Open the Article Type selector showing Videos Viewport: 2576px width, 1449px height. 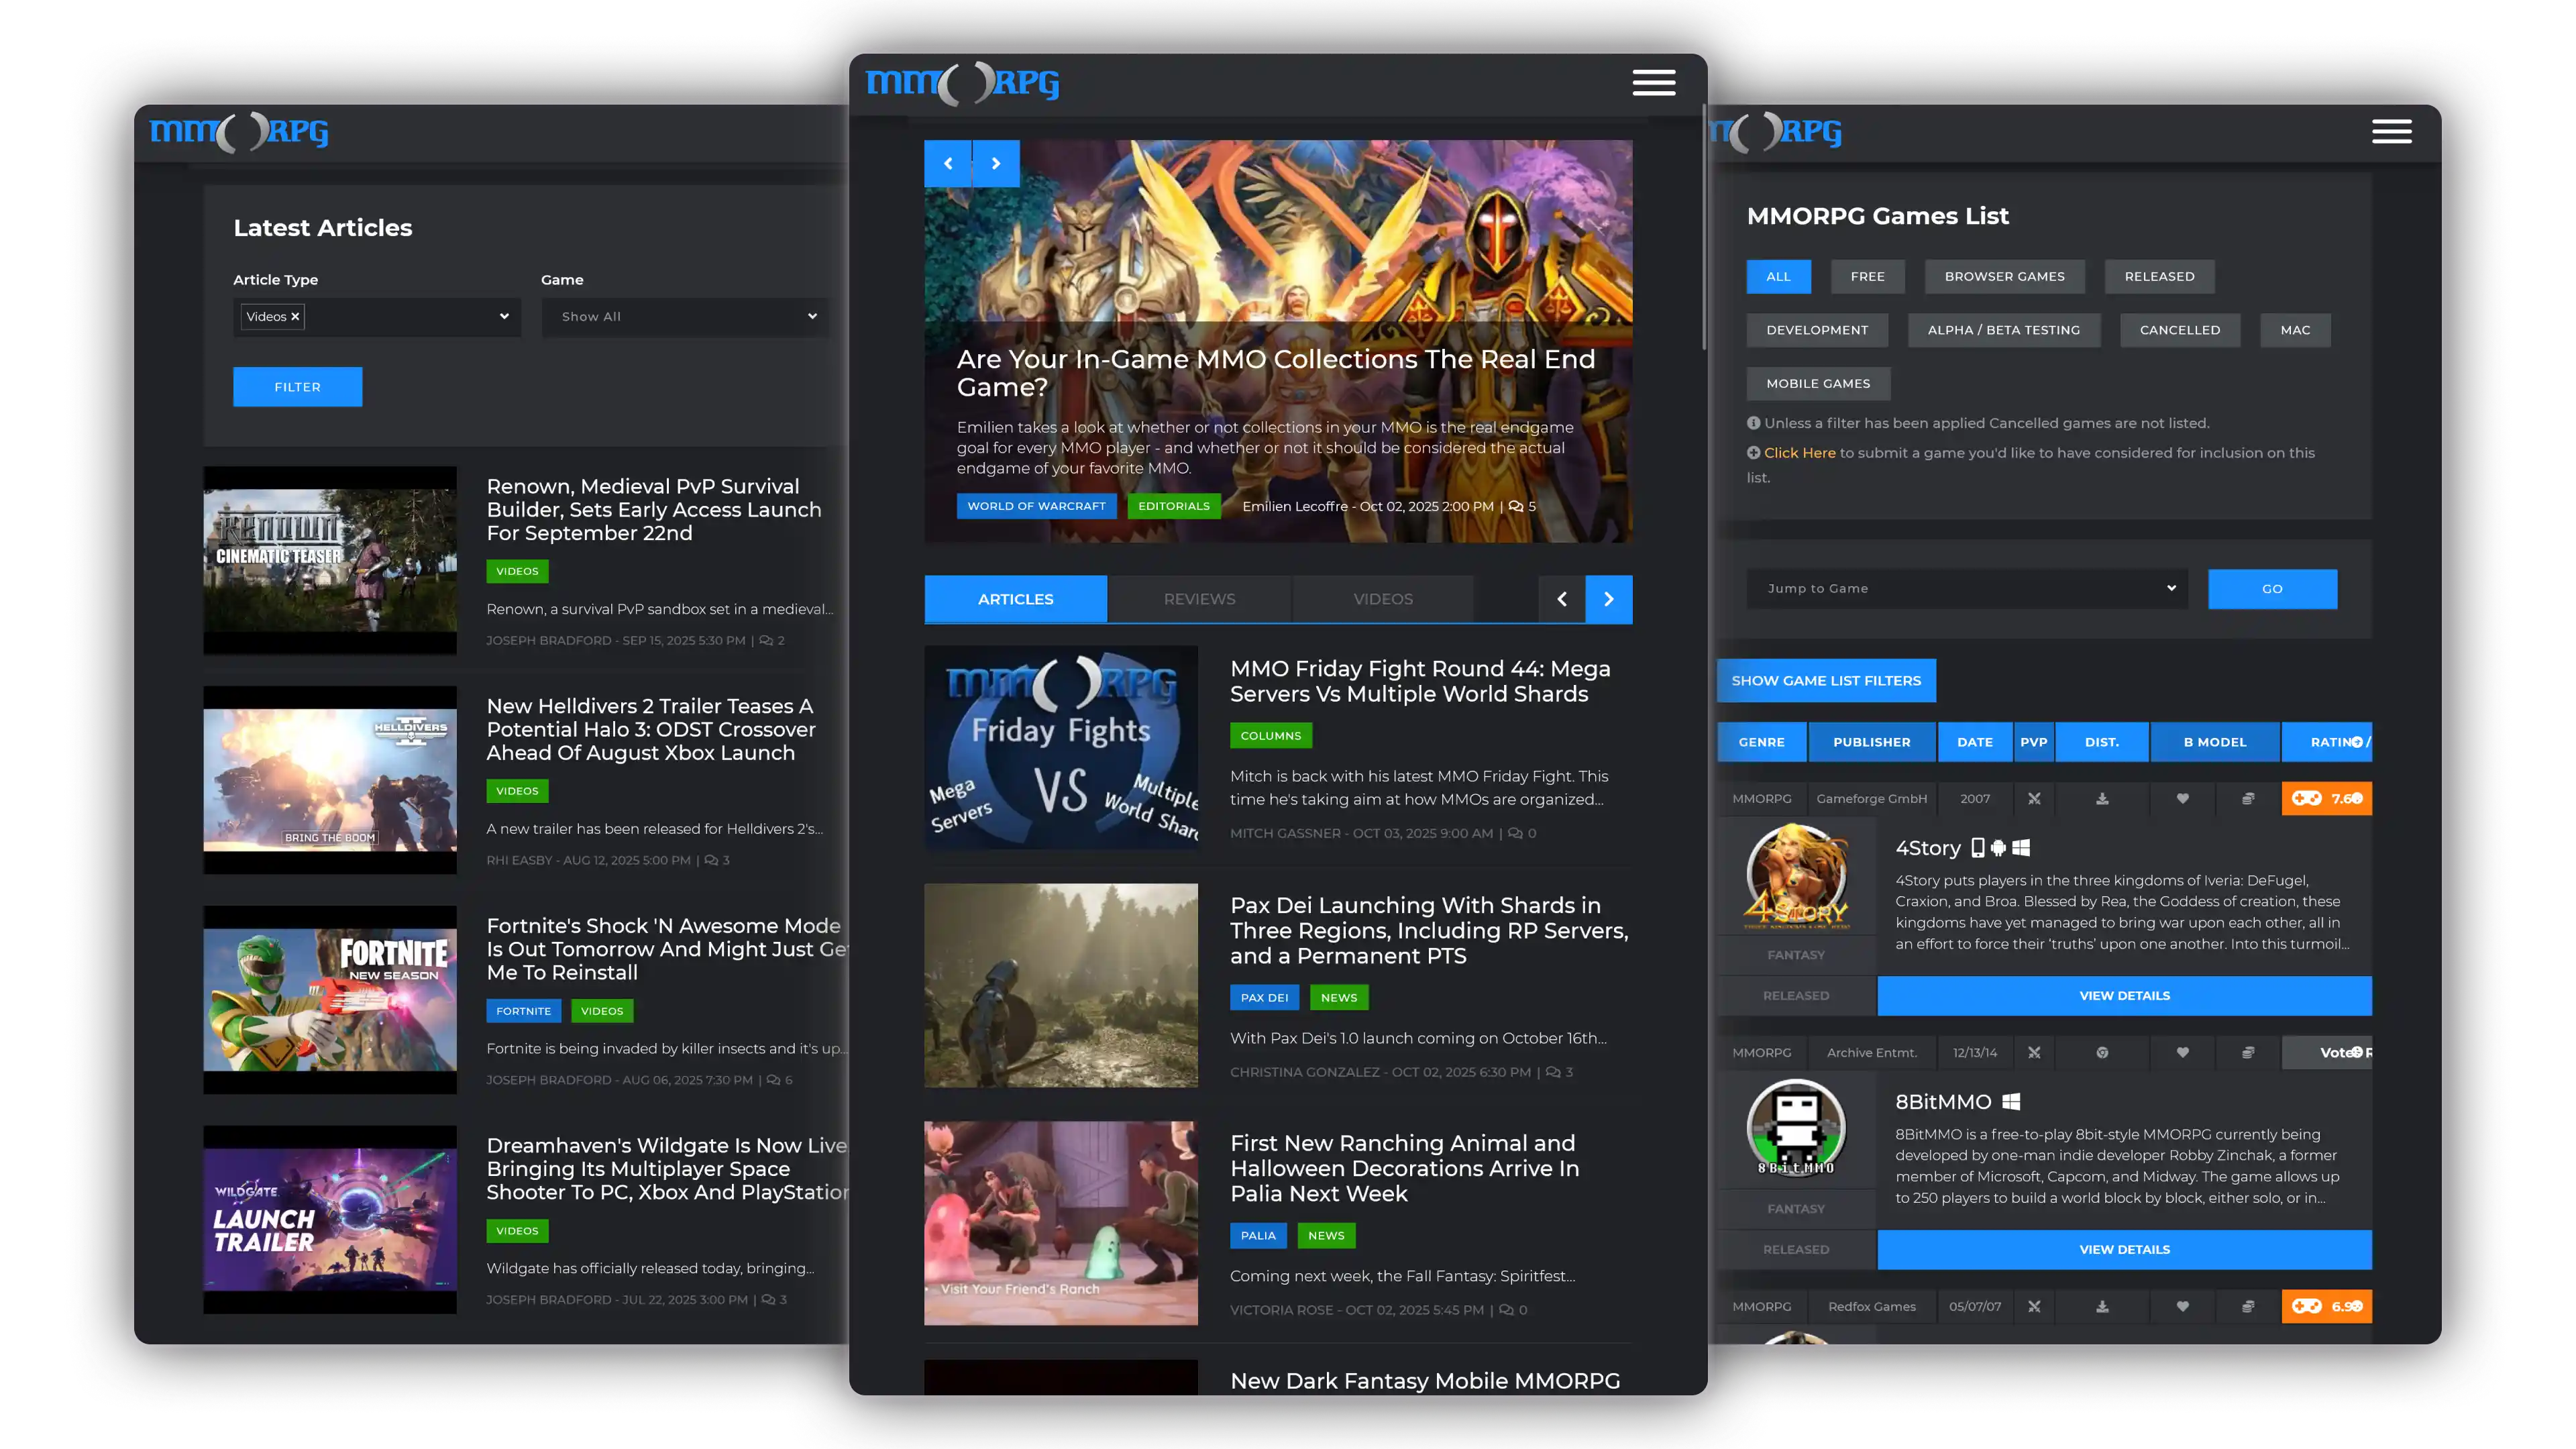tap(377, 316)
